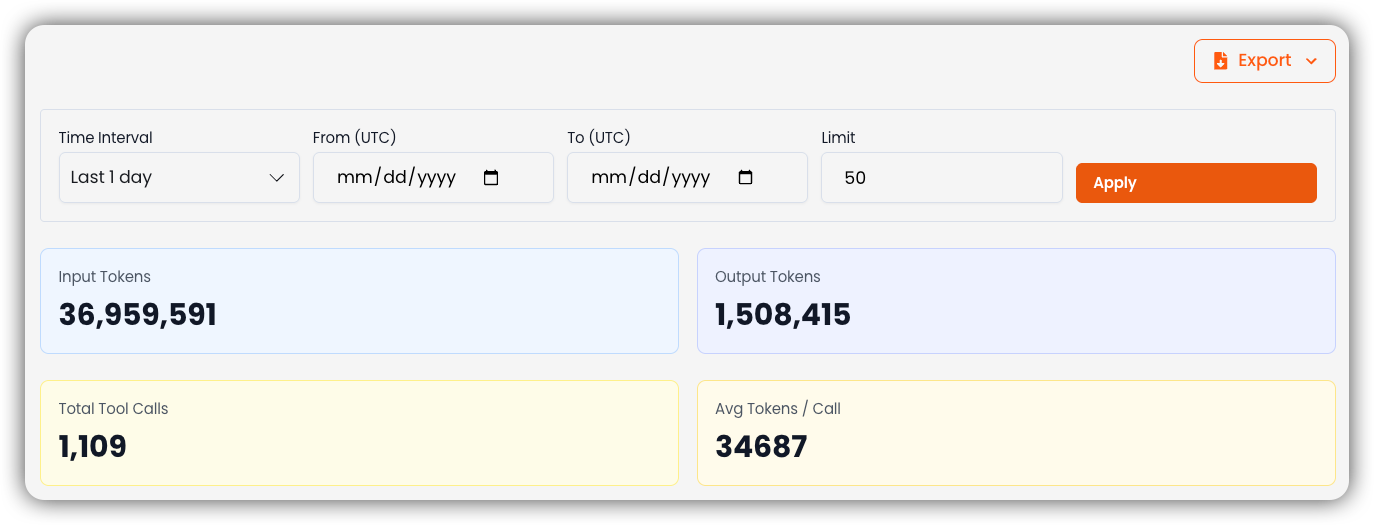This screenshot has height=525, width=1374.
Task: Open calendar picker icon in To (UTC)
Action: coord(745,178)
